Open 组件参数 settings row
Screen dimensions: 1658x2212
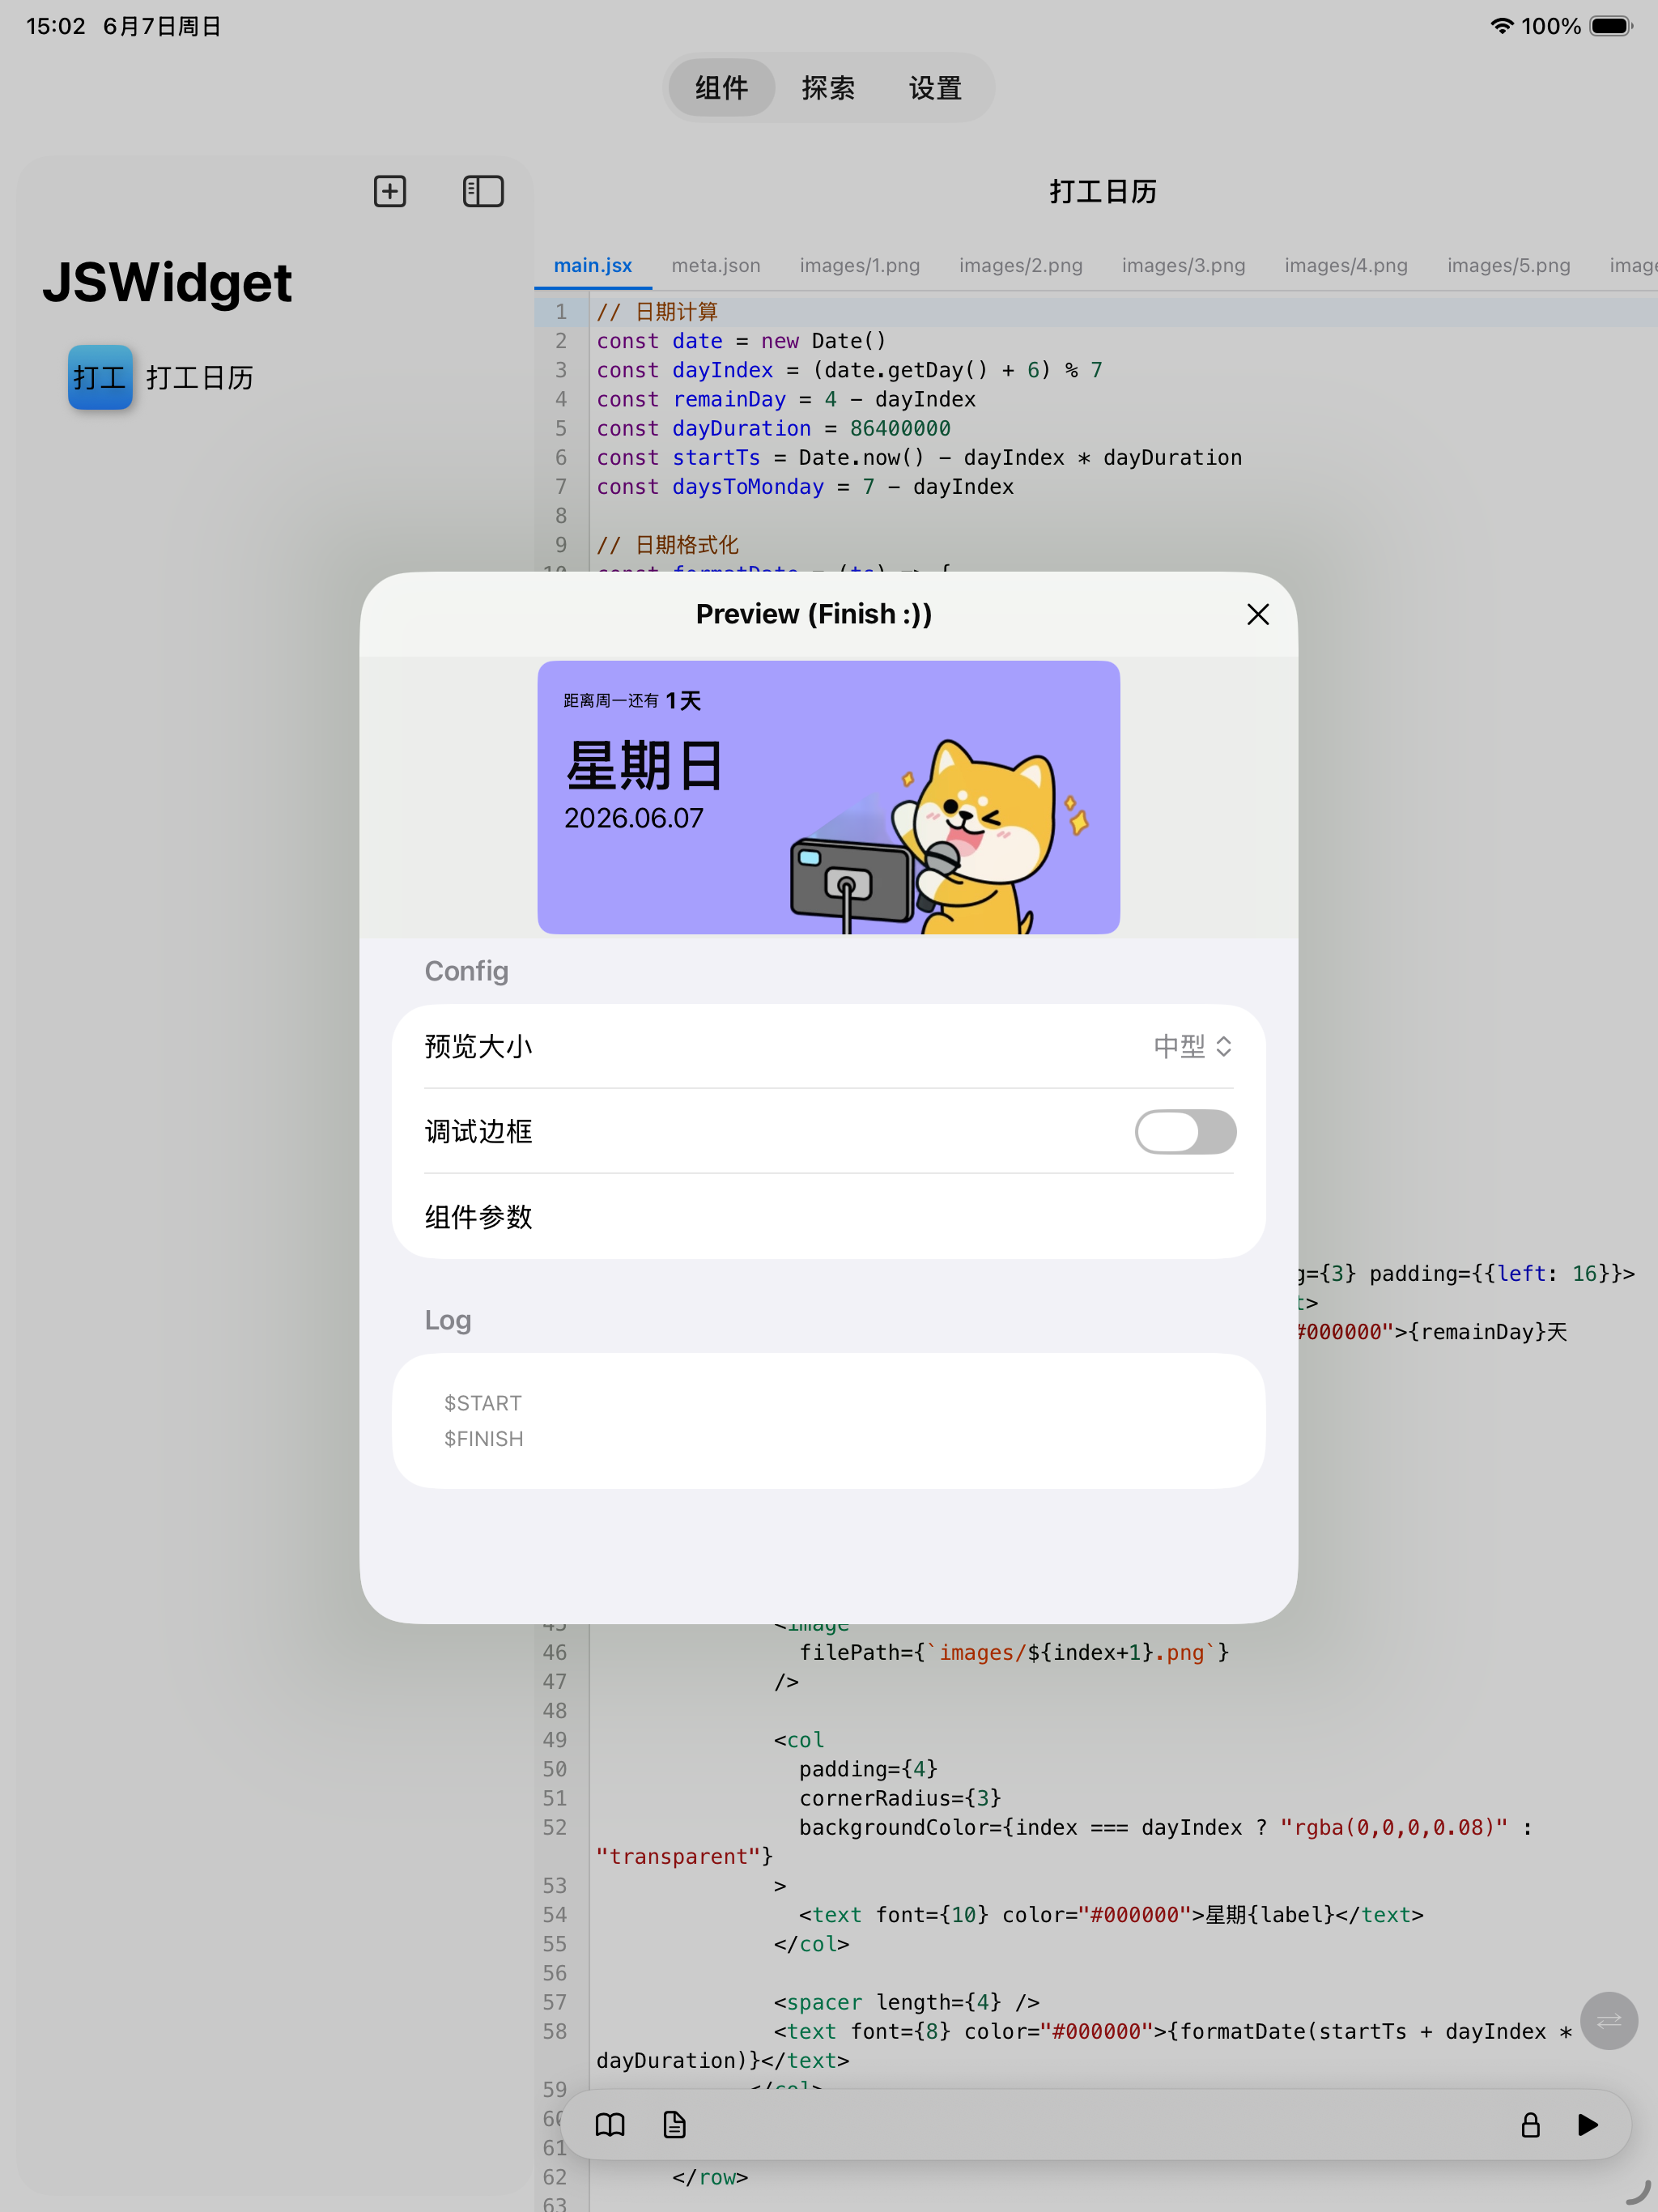click(828, 1217)
